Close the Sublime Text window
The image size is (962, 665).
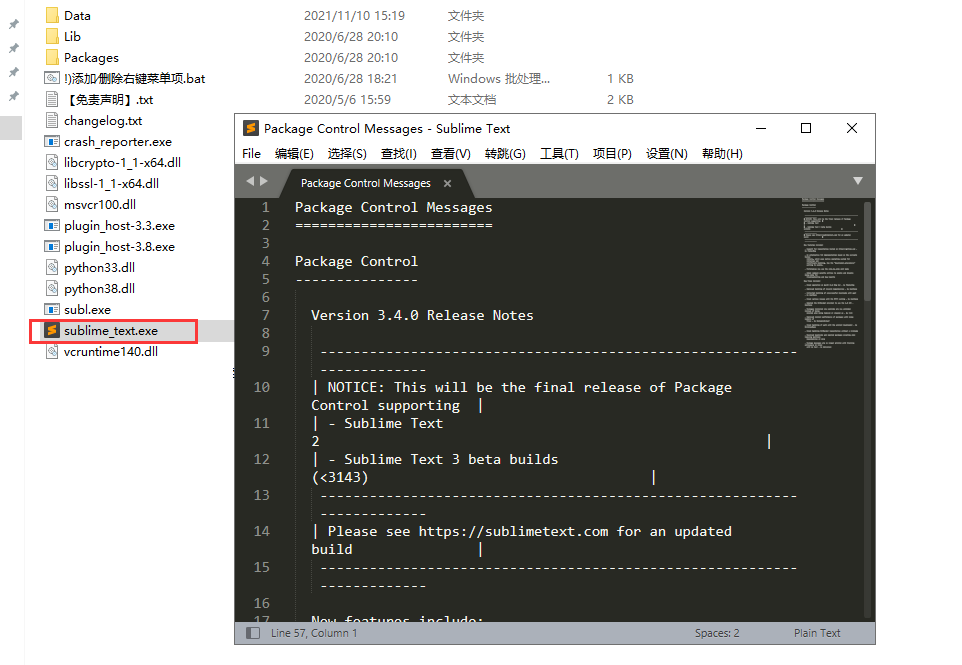852,128
